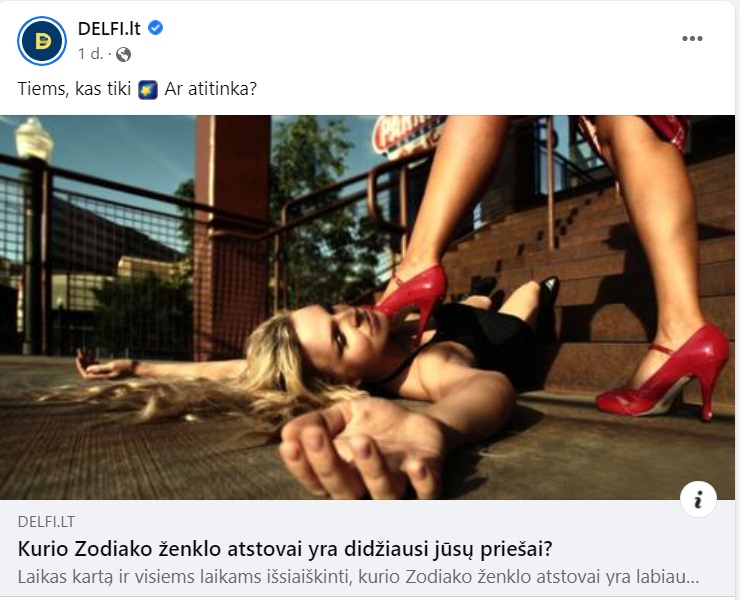Click the blue verified badge

[156, 28]
